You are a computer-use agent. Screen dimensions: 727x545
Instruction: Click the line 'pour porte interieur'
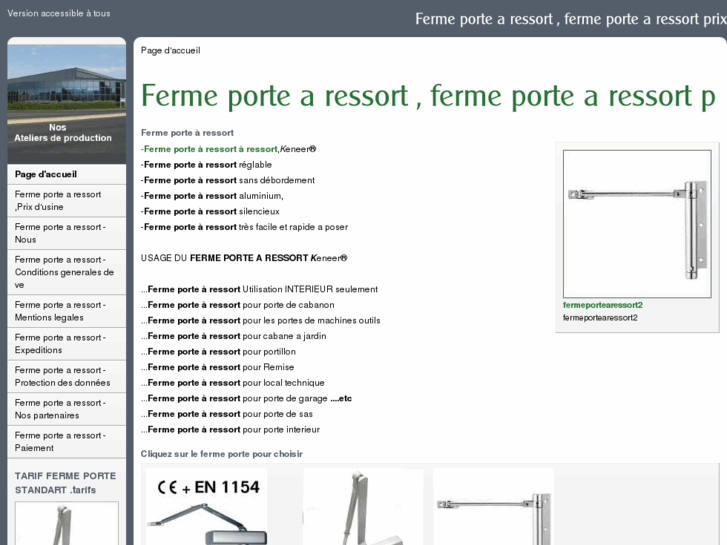pyautogui.click(x=281, y=430)
